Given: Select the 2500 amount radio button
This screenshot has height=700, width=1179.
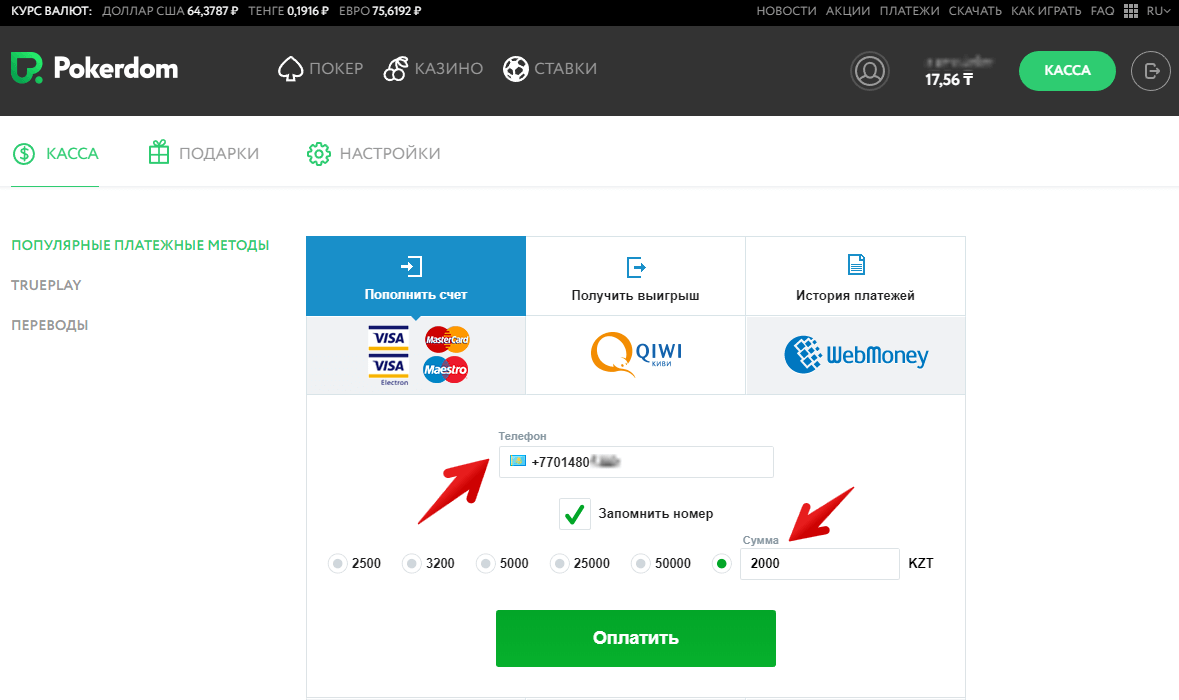Looking at the screenshot, I should (x=338, y=564).
